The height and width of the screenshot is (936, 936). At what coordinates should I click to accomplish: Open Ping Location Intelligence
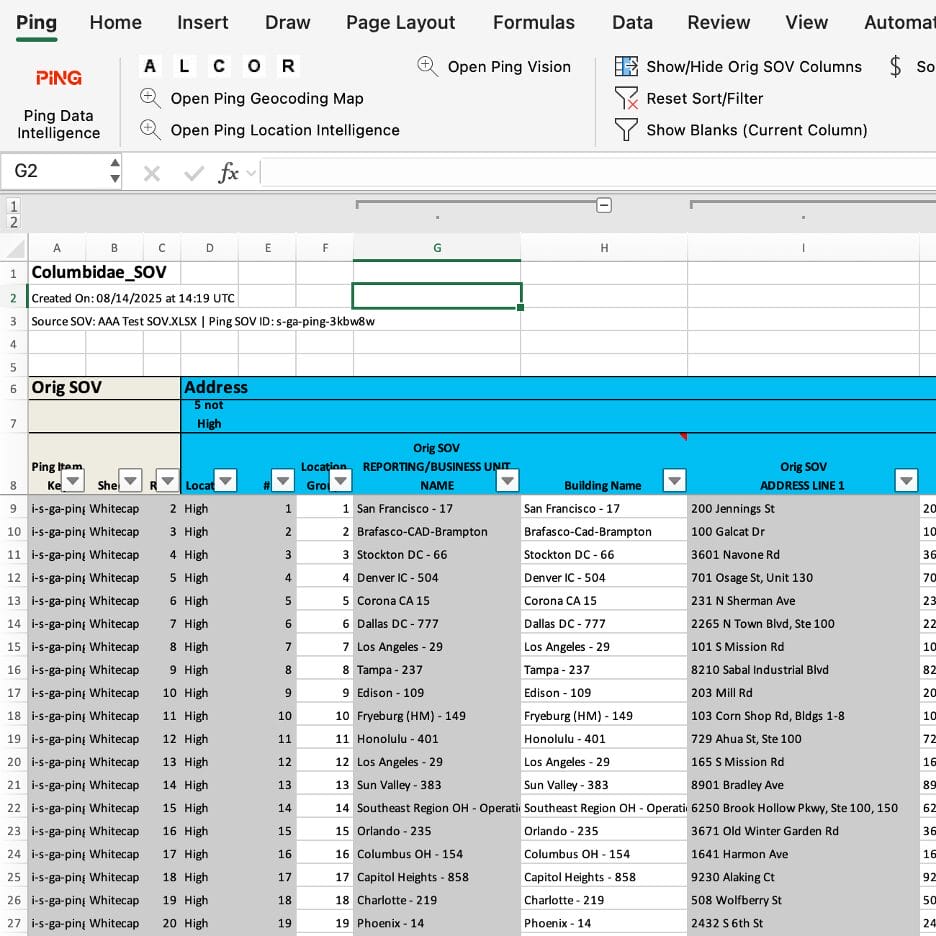(x=284, y=130)
